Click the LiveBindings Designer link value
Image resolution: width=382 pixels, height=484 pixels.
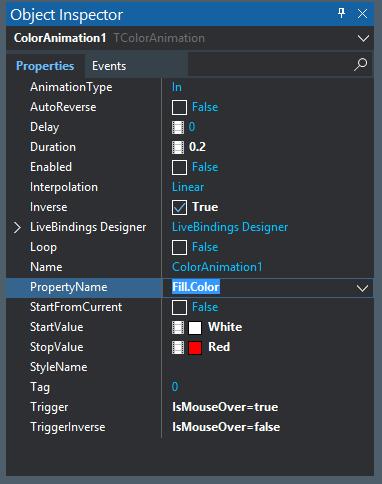coord(230,227)
